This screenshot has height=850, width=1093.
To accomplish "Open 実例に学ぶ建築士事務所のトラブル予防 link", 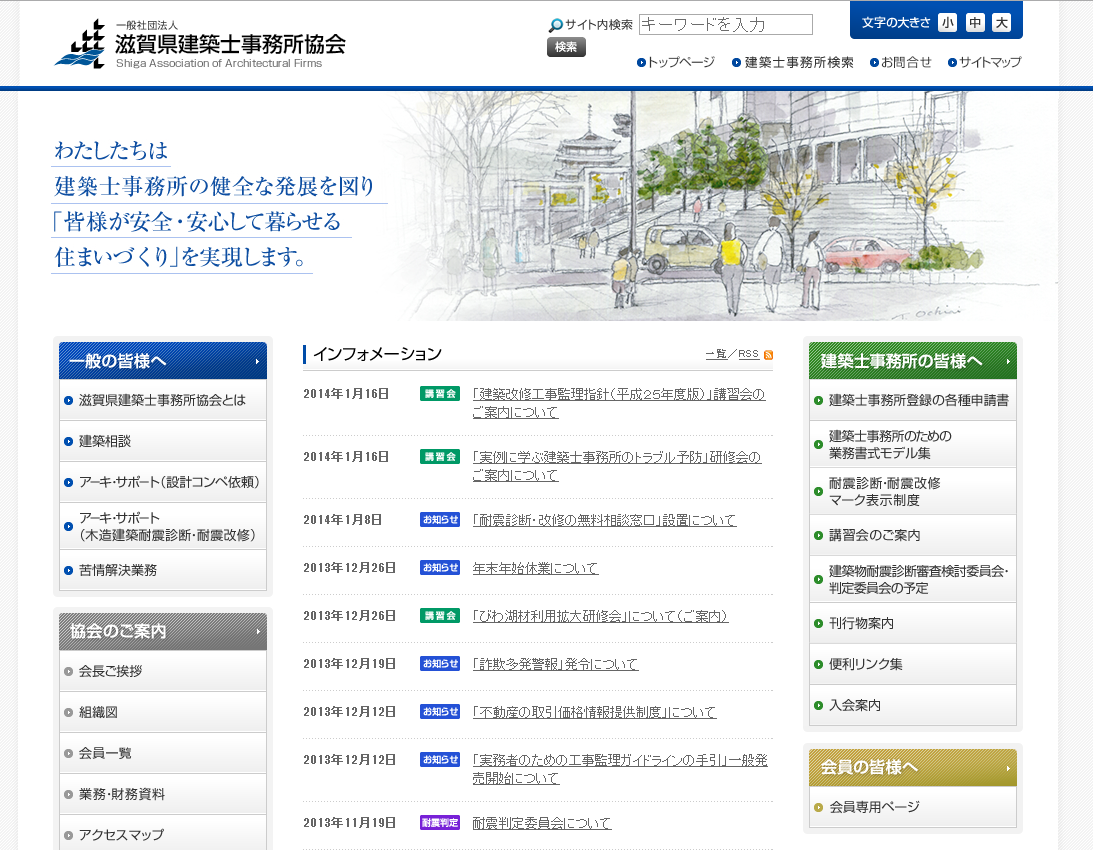I will click(616, 466).
